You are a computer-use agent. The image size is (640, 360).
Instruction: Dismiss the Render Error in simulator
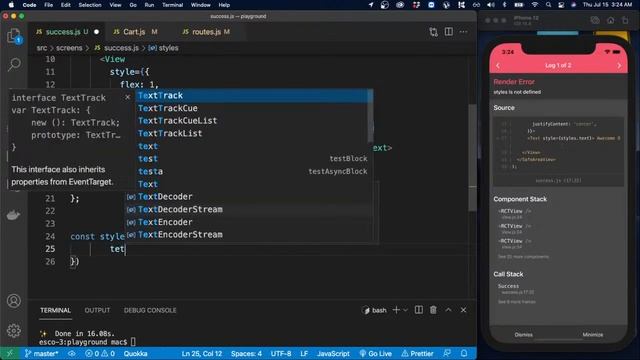tap(524, 335)
